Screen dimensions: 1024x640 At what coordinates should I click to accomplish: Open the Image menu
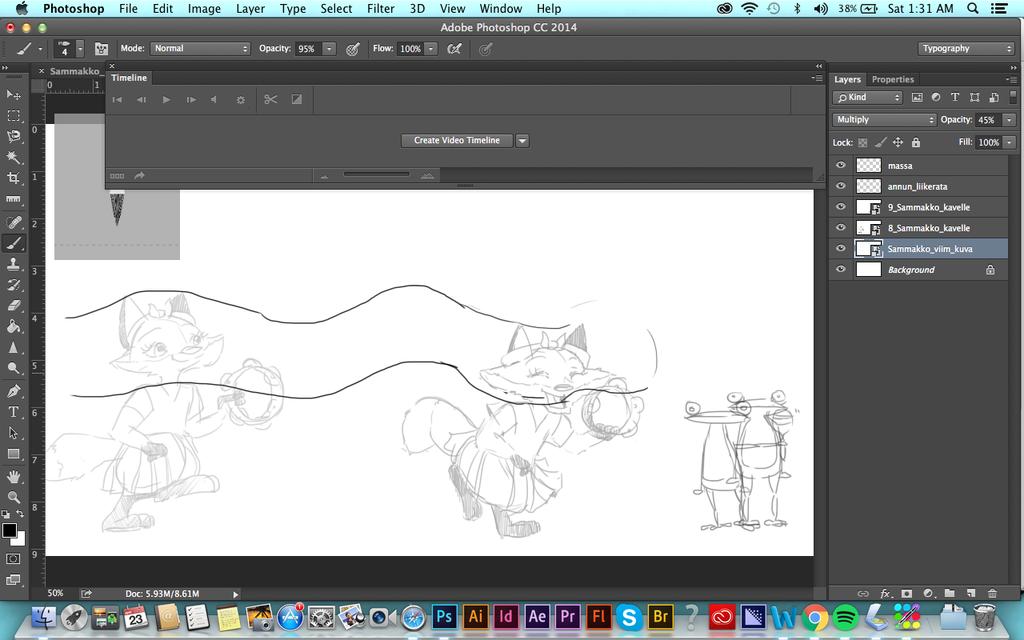204,8
